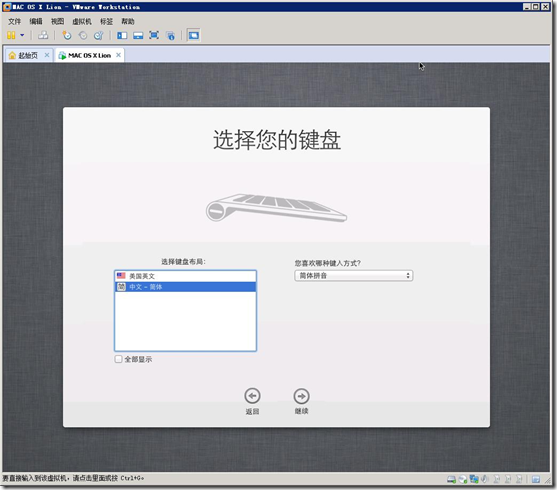Click the 返回 back arrow button

click(252, 396)
